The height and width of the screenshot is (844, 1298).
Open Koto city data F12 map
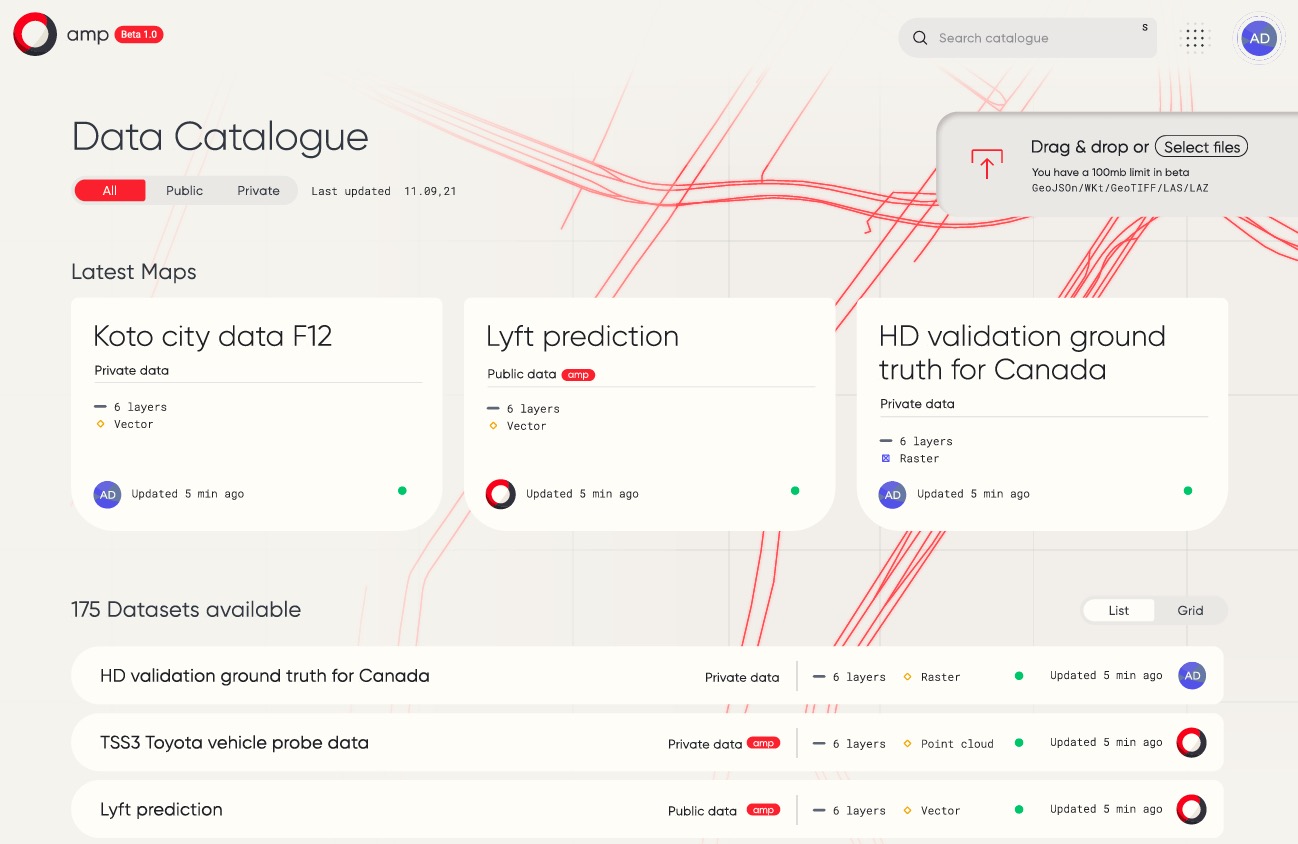pyautogui.click(x=212, y=337)
